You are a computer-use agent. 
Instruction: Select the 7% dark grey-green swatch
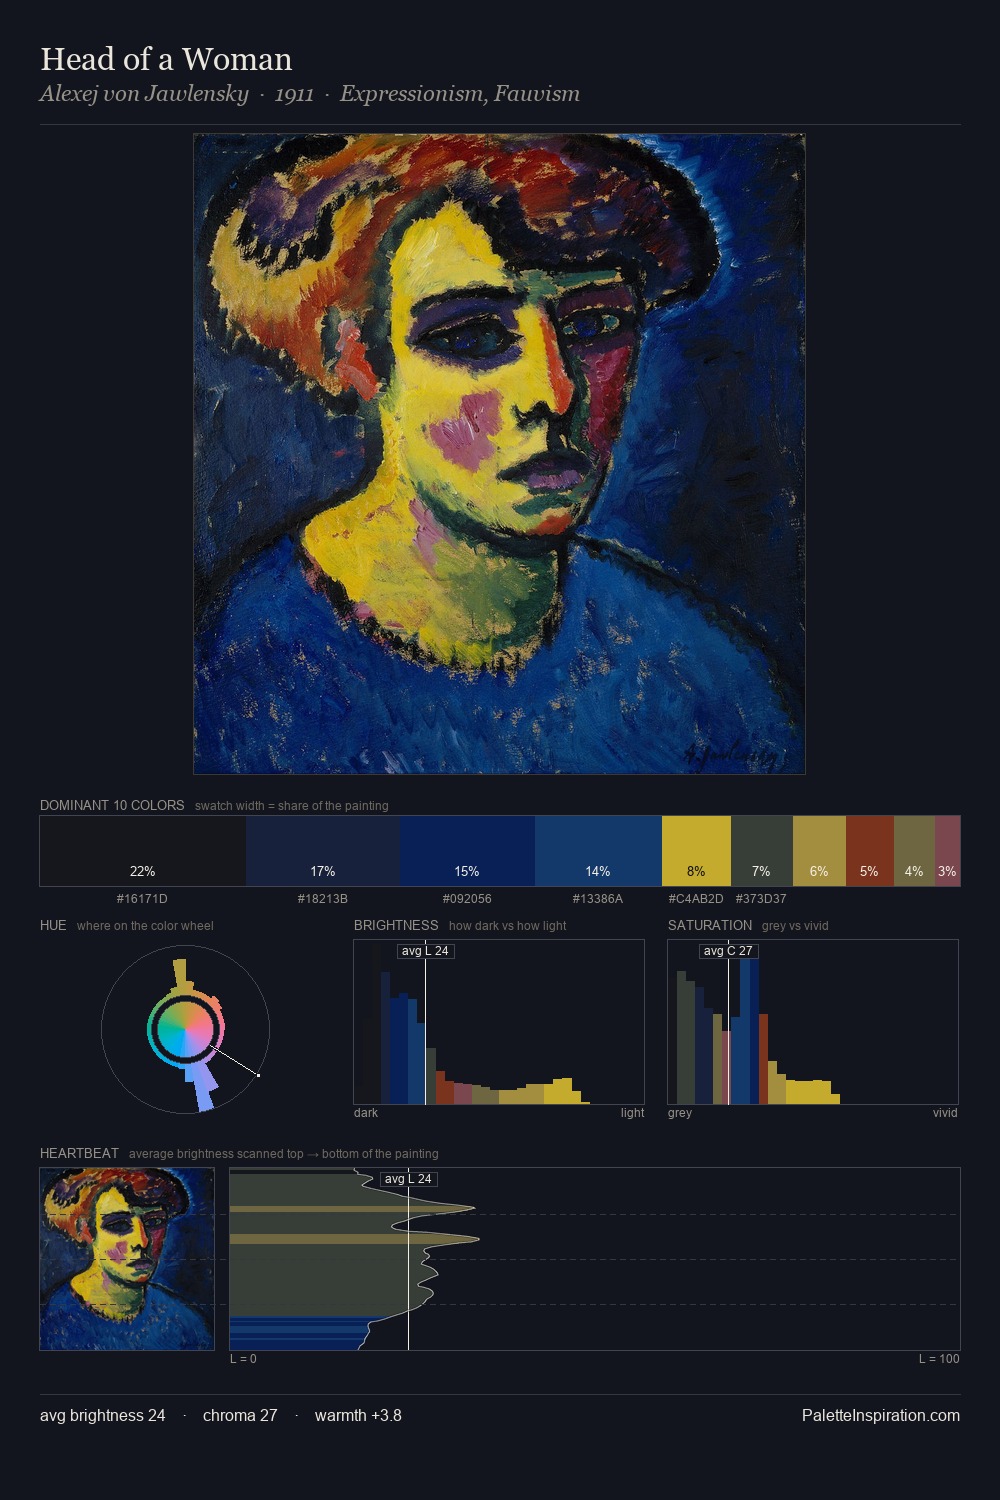[x=762, y=851]
